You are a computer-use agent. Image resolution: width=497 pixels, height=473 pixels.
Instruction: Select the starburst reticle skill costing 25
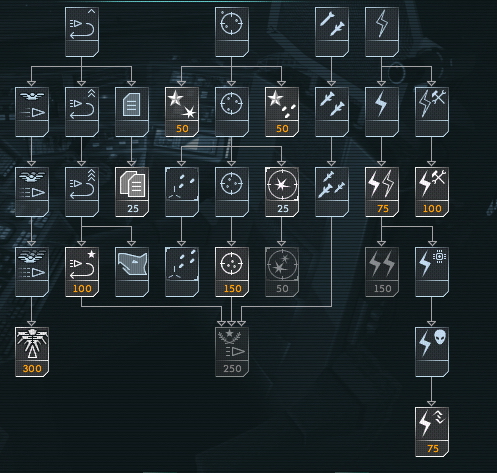click(282, 192)
